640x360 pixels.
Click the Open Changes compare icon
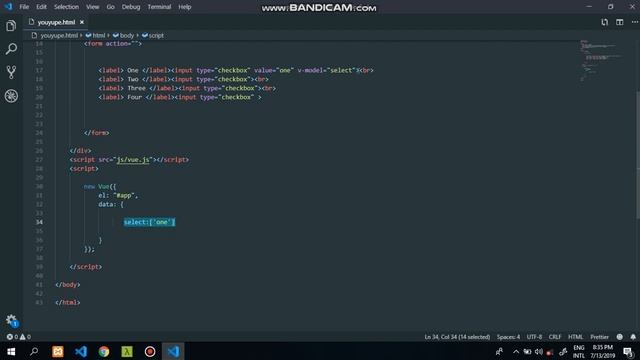pyautogui.click(x=604, y=22)
